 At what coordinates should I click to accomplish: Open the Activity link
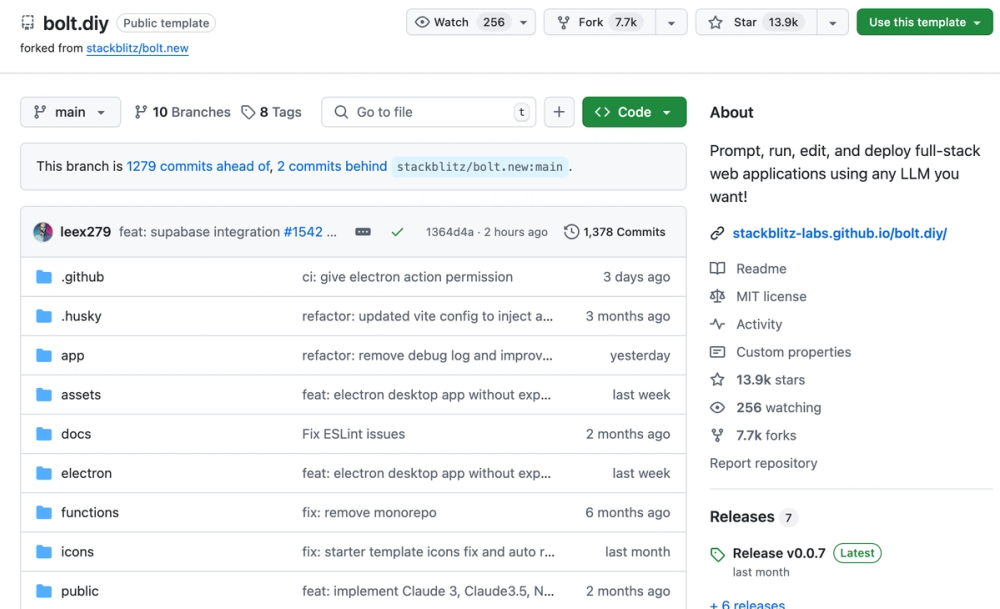(x=759, y=324)
